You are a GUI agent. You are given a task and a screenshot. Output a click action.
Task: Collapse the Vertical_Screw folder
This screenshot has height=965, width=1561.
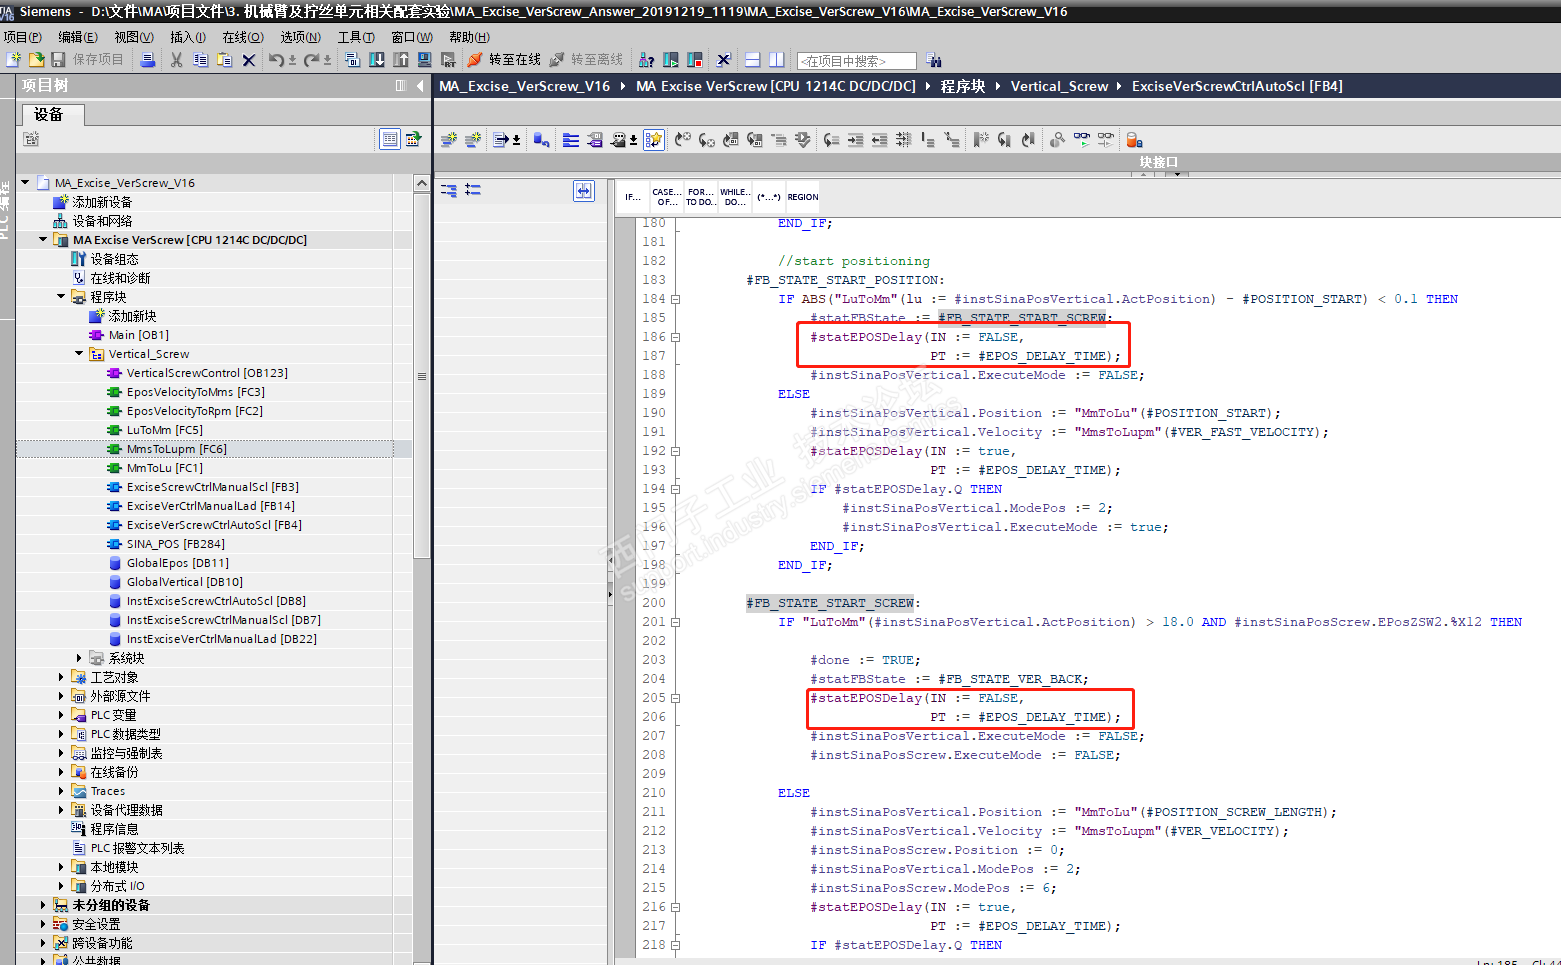80,354
